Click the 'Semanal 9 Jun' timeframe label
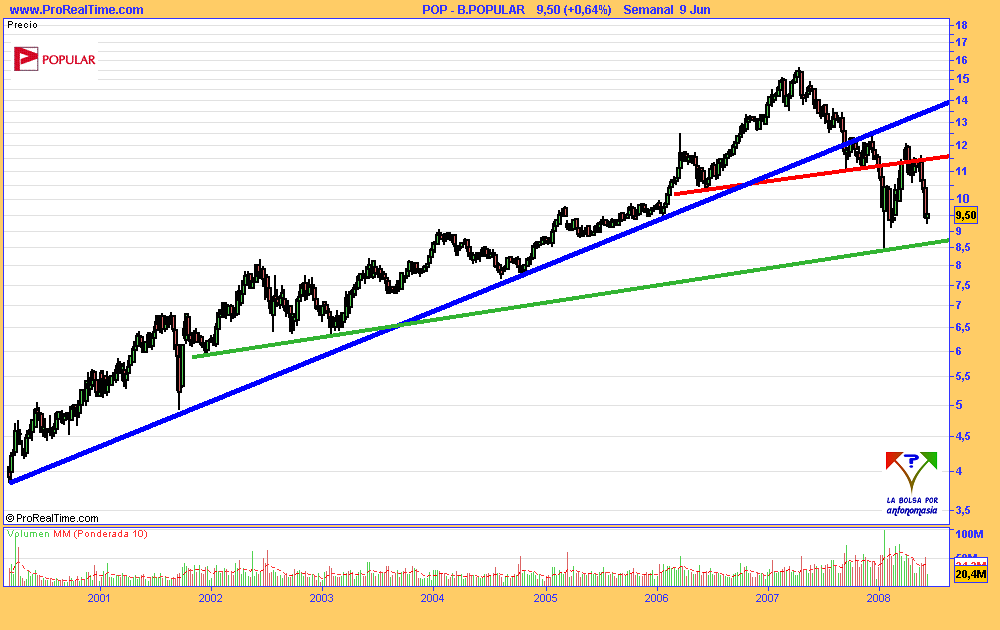 point(666,10)
